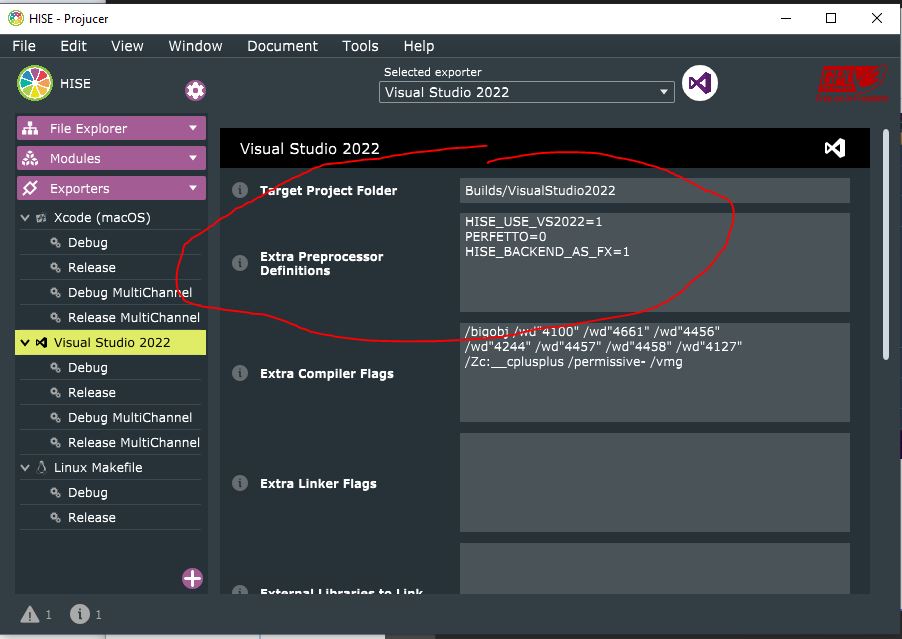Minimize the Projucer window
This screenshot has height=639, width=902.
(786, 18)
